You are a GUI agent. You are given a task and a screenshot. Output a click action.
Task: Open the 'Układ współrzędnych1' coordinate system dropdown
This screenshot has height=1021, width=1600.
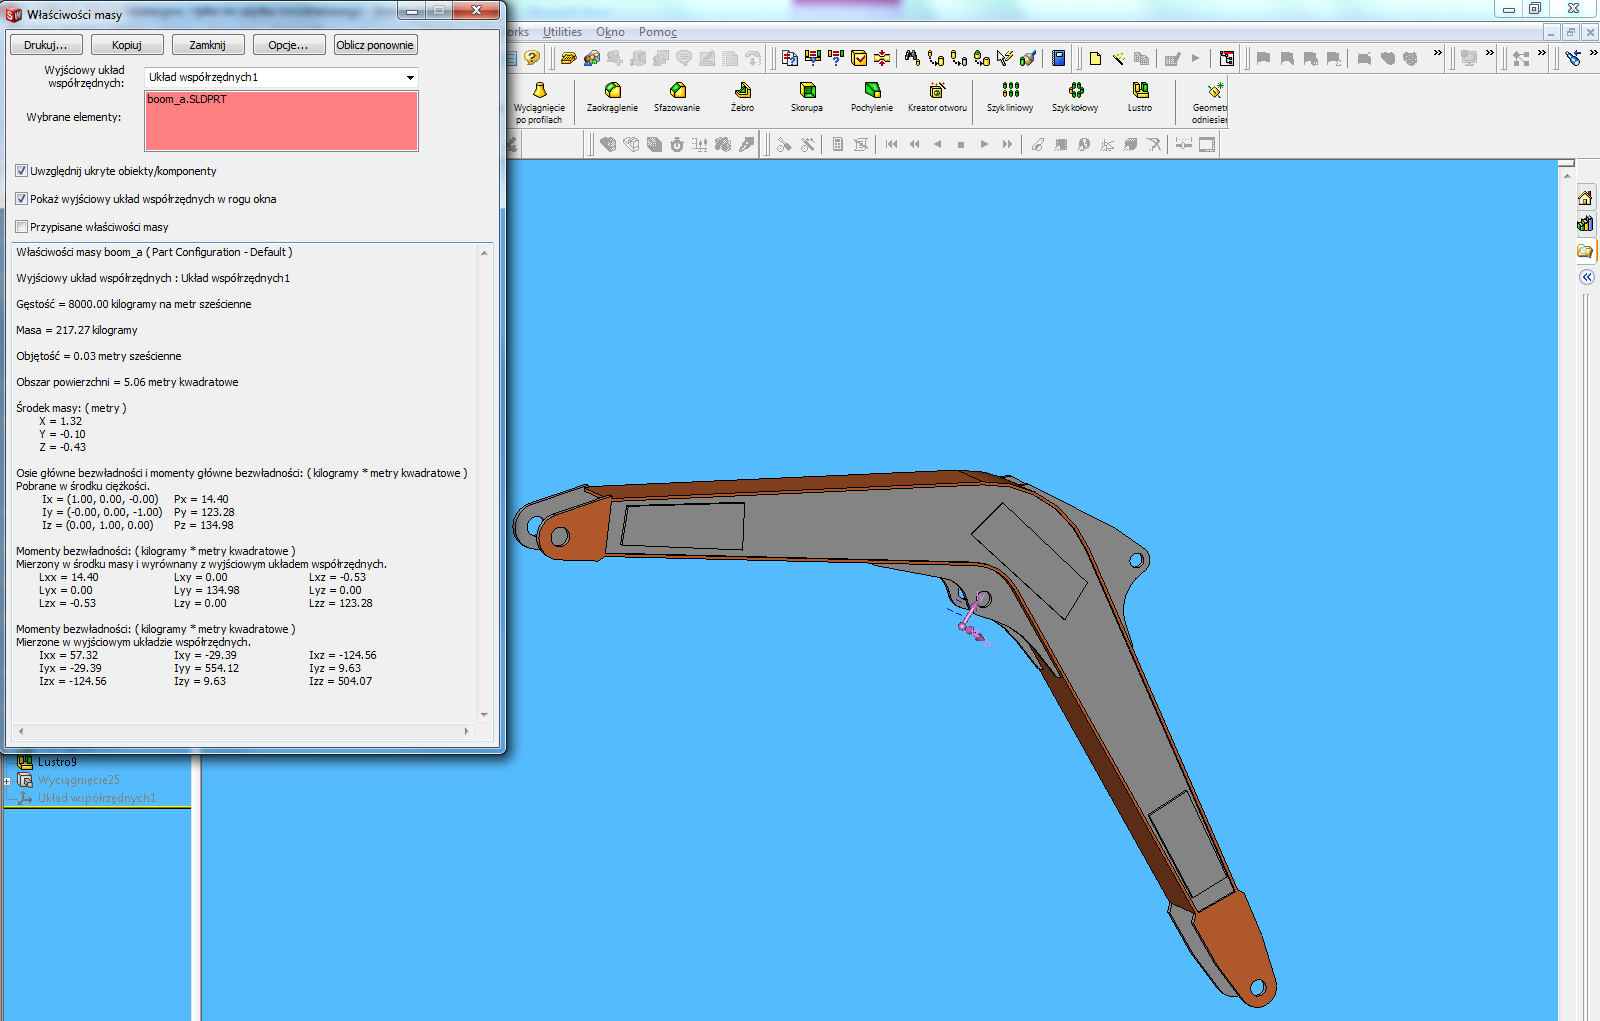pos(410,77)
